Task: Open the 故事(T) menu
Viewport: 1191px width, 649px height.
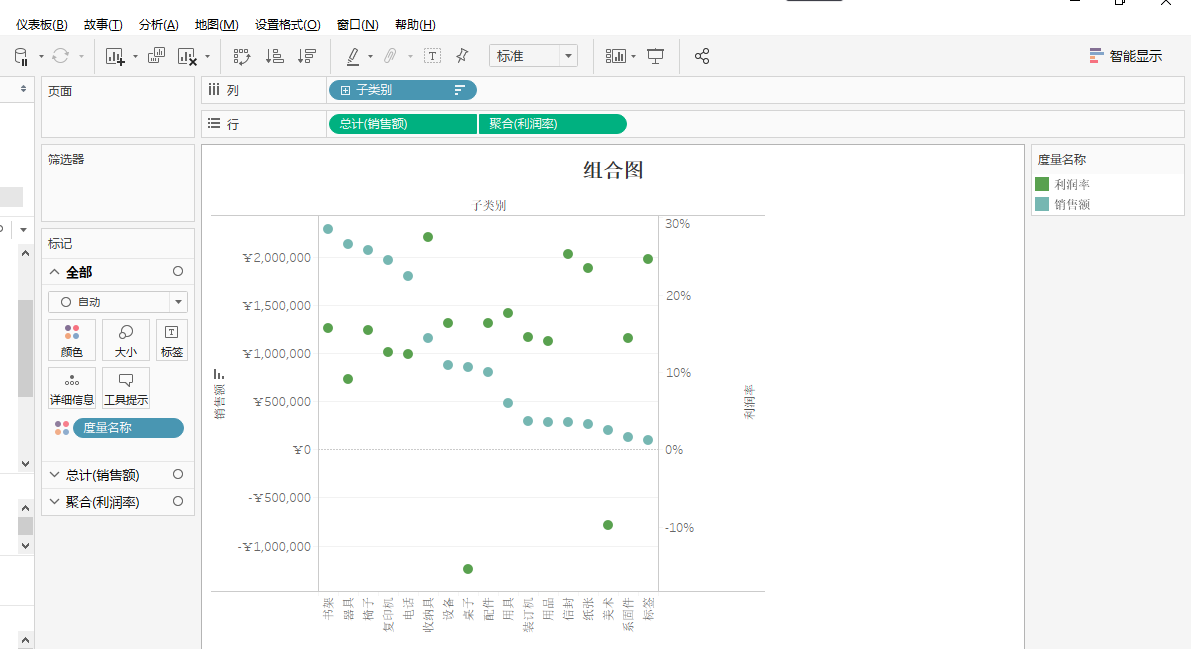Action: click(x=103, y=24)
